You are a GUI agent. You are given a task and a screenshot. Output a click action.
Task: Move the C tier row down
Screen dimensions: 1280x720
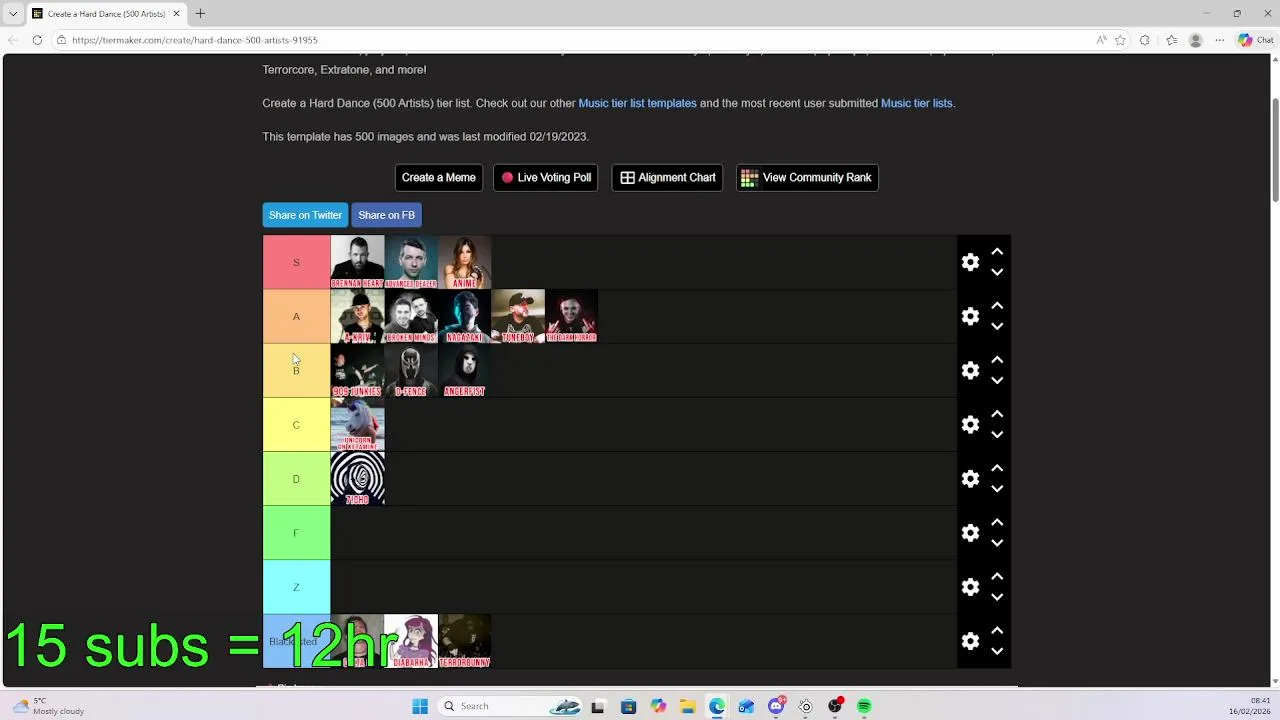997,434
